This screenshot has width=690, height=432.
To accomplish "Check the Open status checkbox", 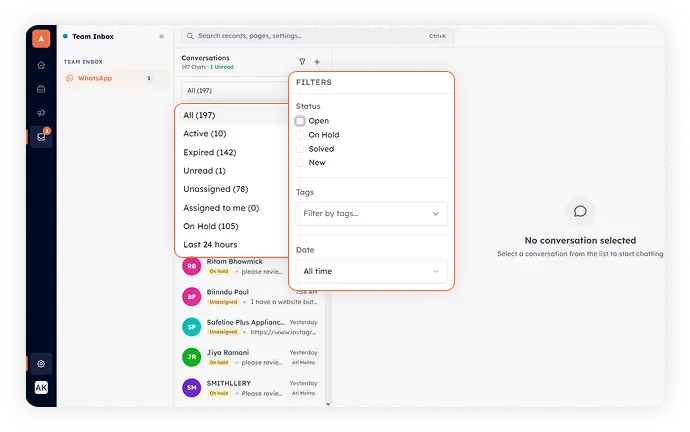I will (x=300, y=121).
